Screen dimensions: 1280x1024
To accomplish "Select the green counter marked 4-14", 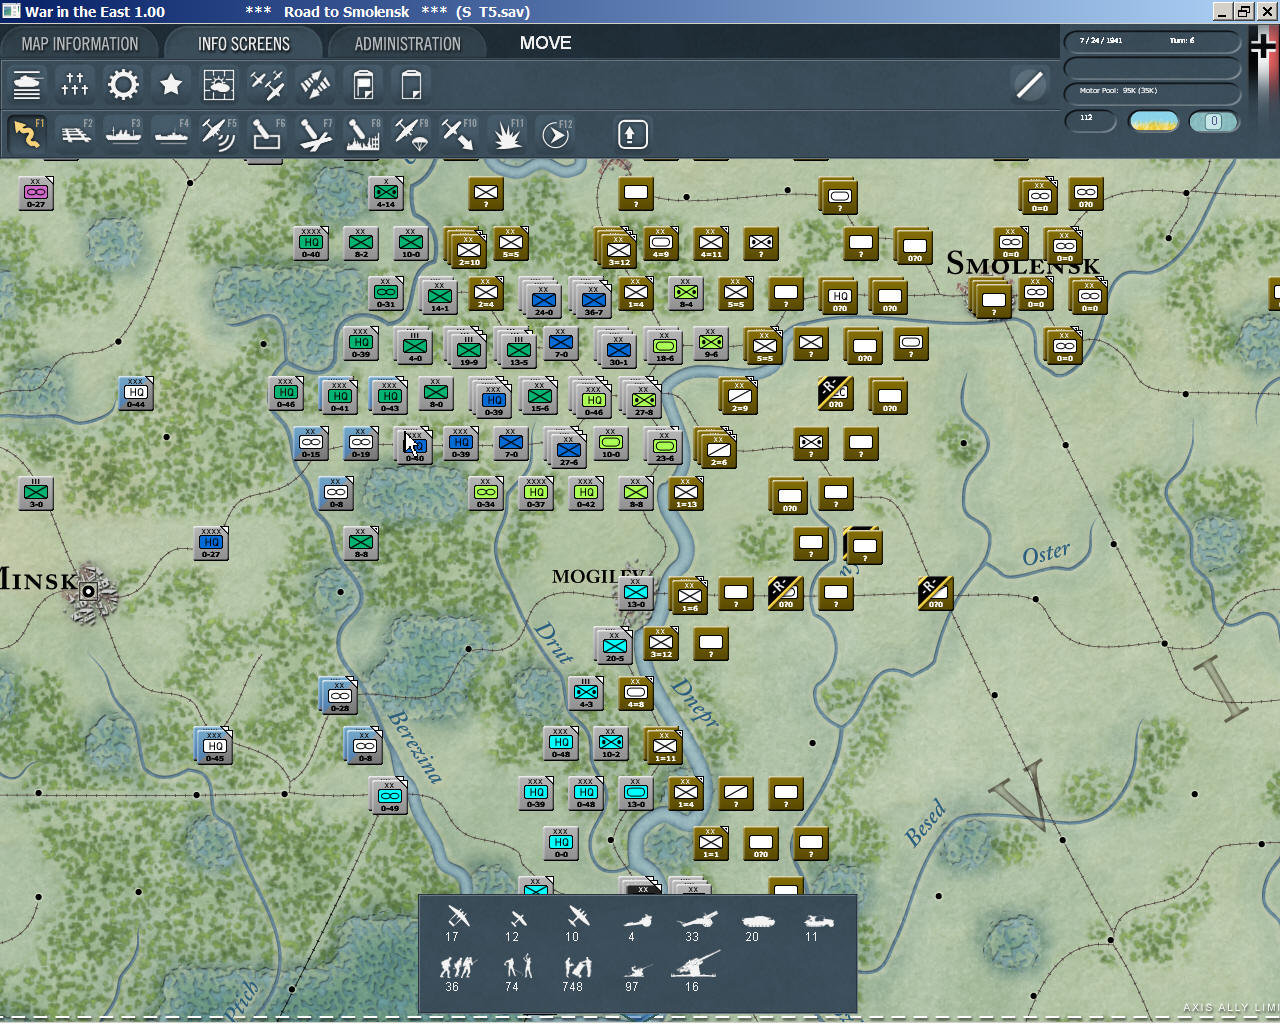I will pyautogui.click(x=386, y=194).
